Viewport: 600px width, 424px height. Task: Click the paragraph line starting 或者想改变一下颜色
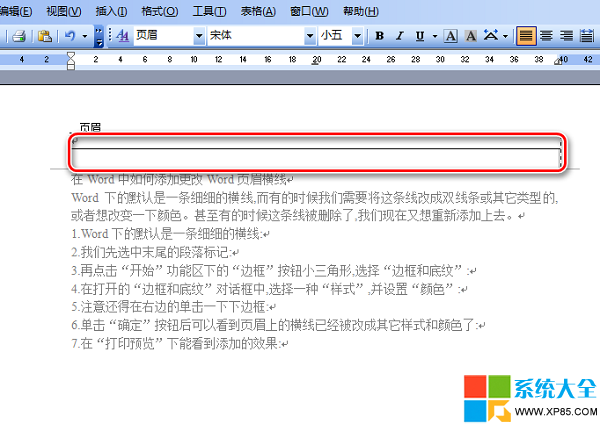pyautogui.click(x=298, y=216)
